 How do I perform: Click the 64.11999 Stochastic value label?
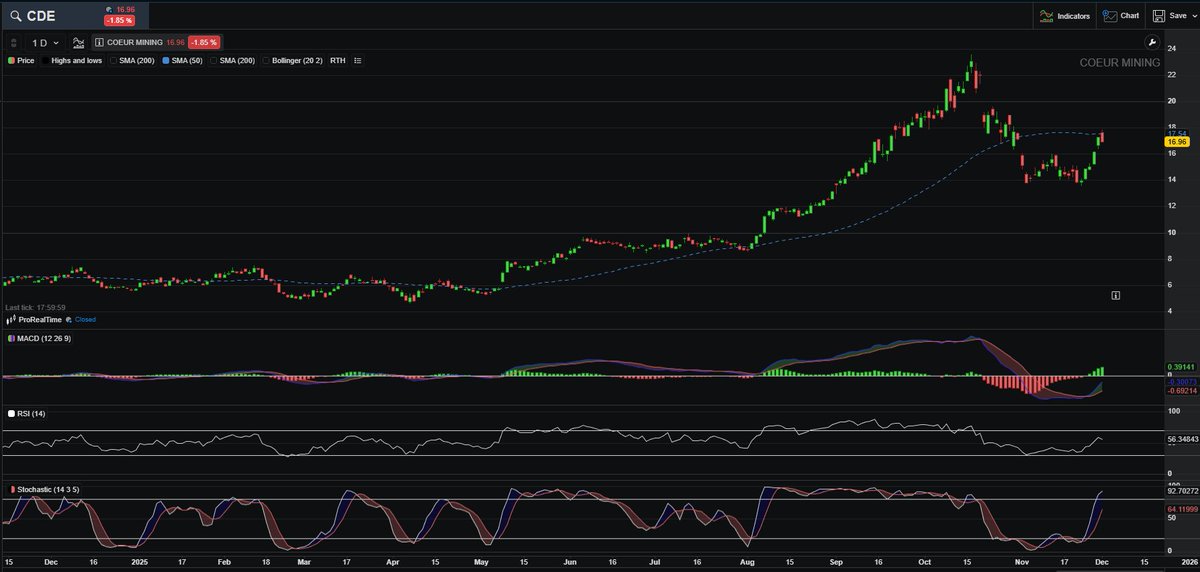[x=1181, y=509]
